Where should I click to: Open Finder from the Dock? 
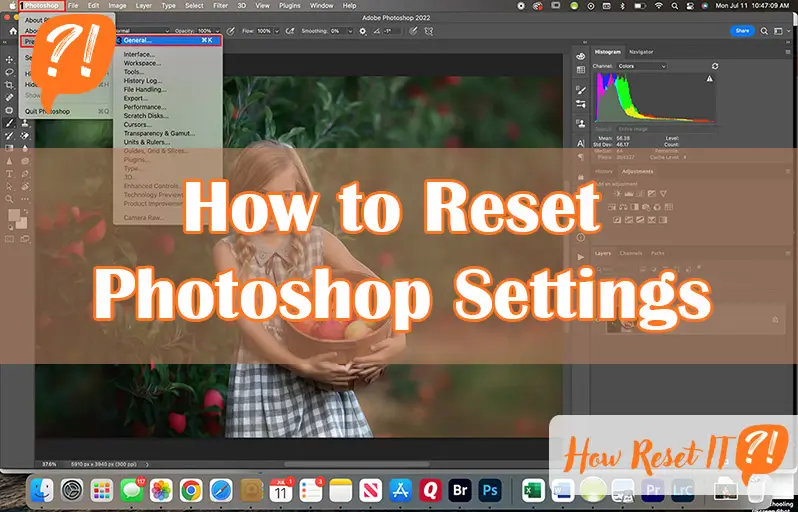42,491
